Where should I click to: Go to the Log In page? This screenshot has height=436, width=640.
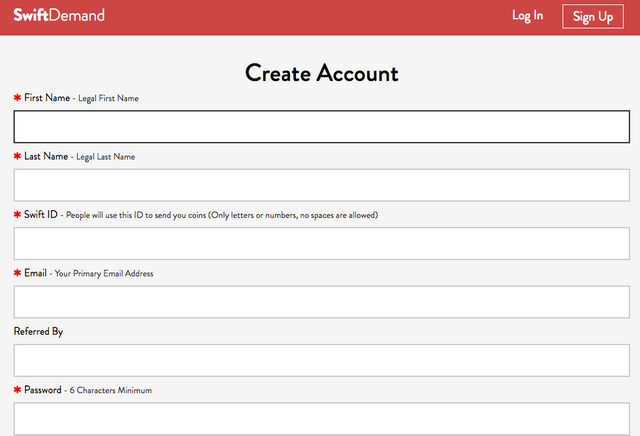coord(527,16)
